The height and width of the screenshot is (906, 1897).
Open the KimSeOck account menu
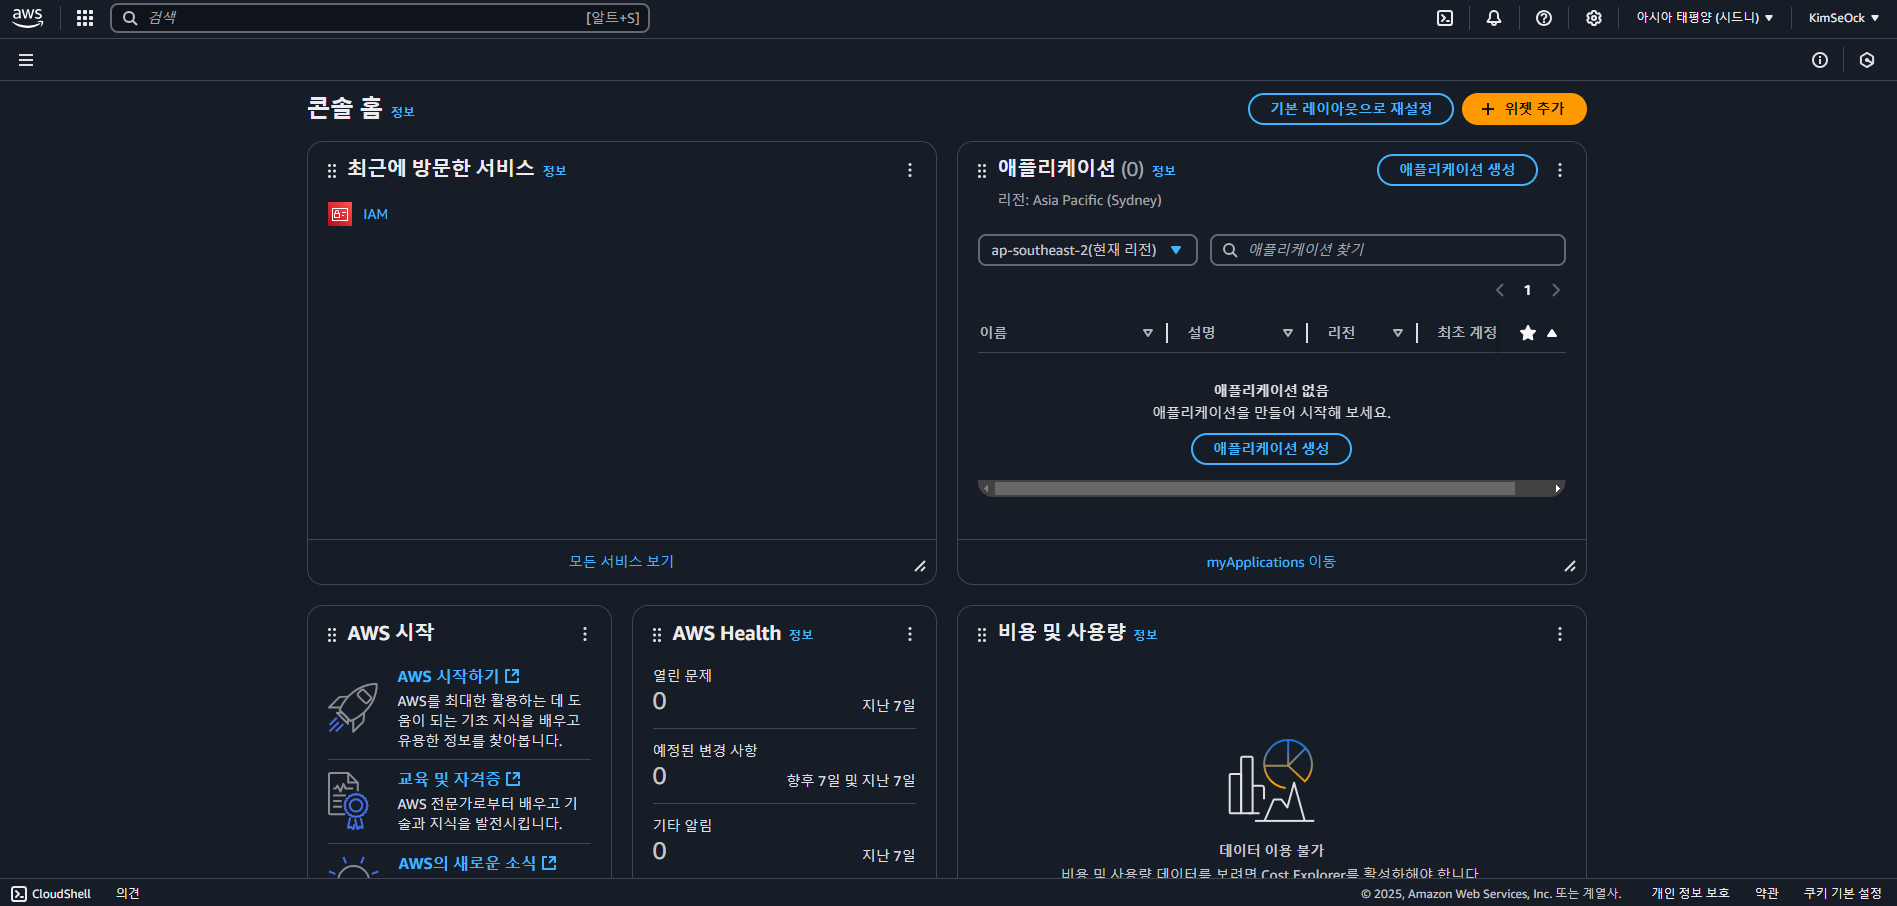pyautogui.click(x=1843, y=18)
